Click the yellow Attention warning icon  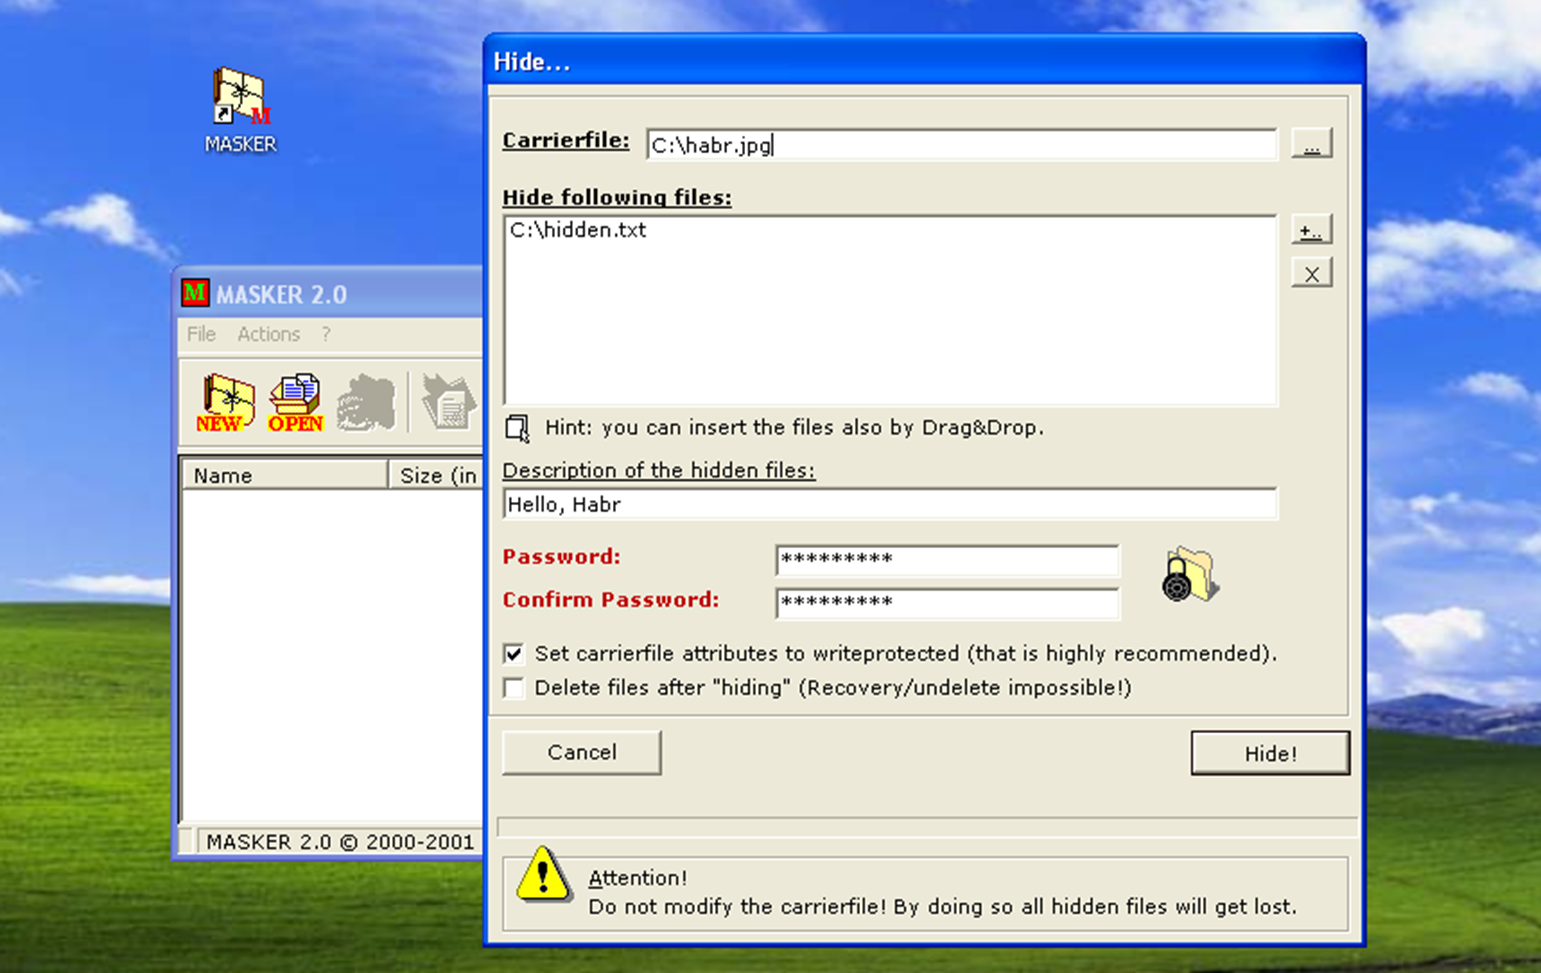(x=543, y=873)
